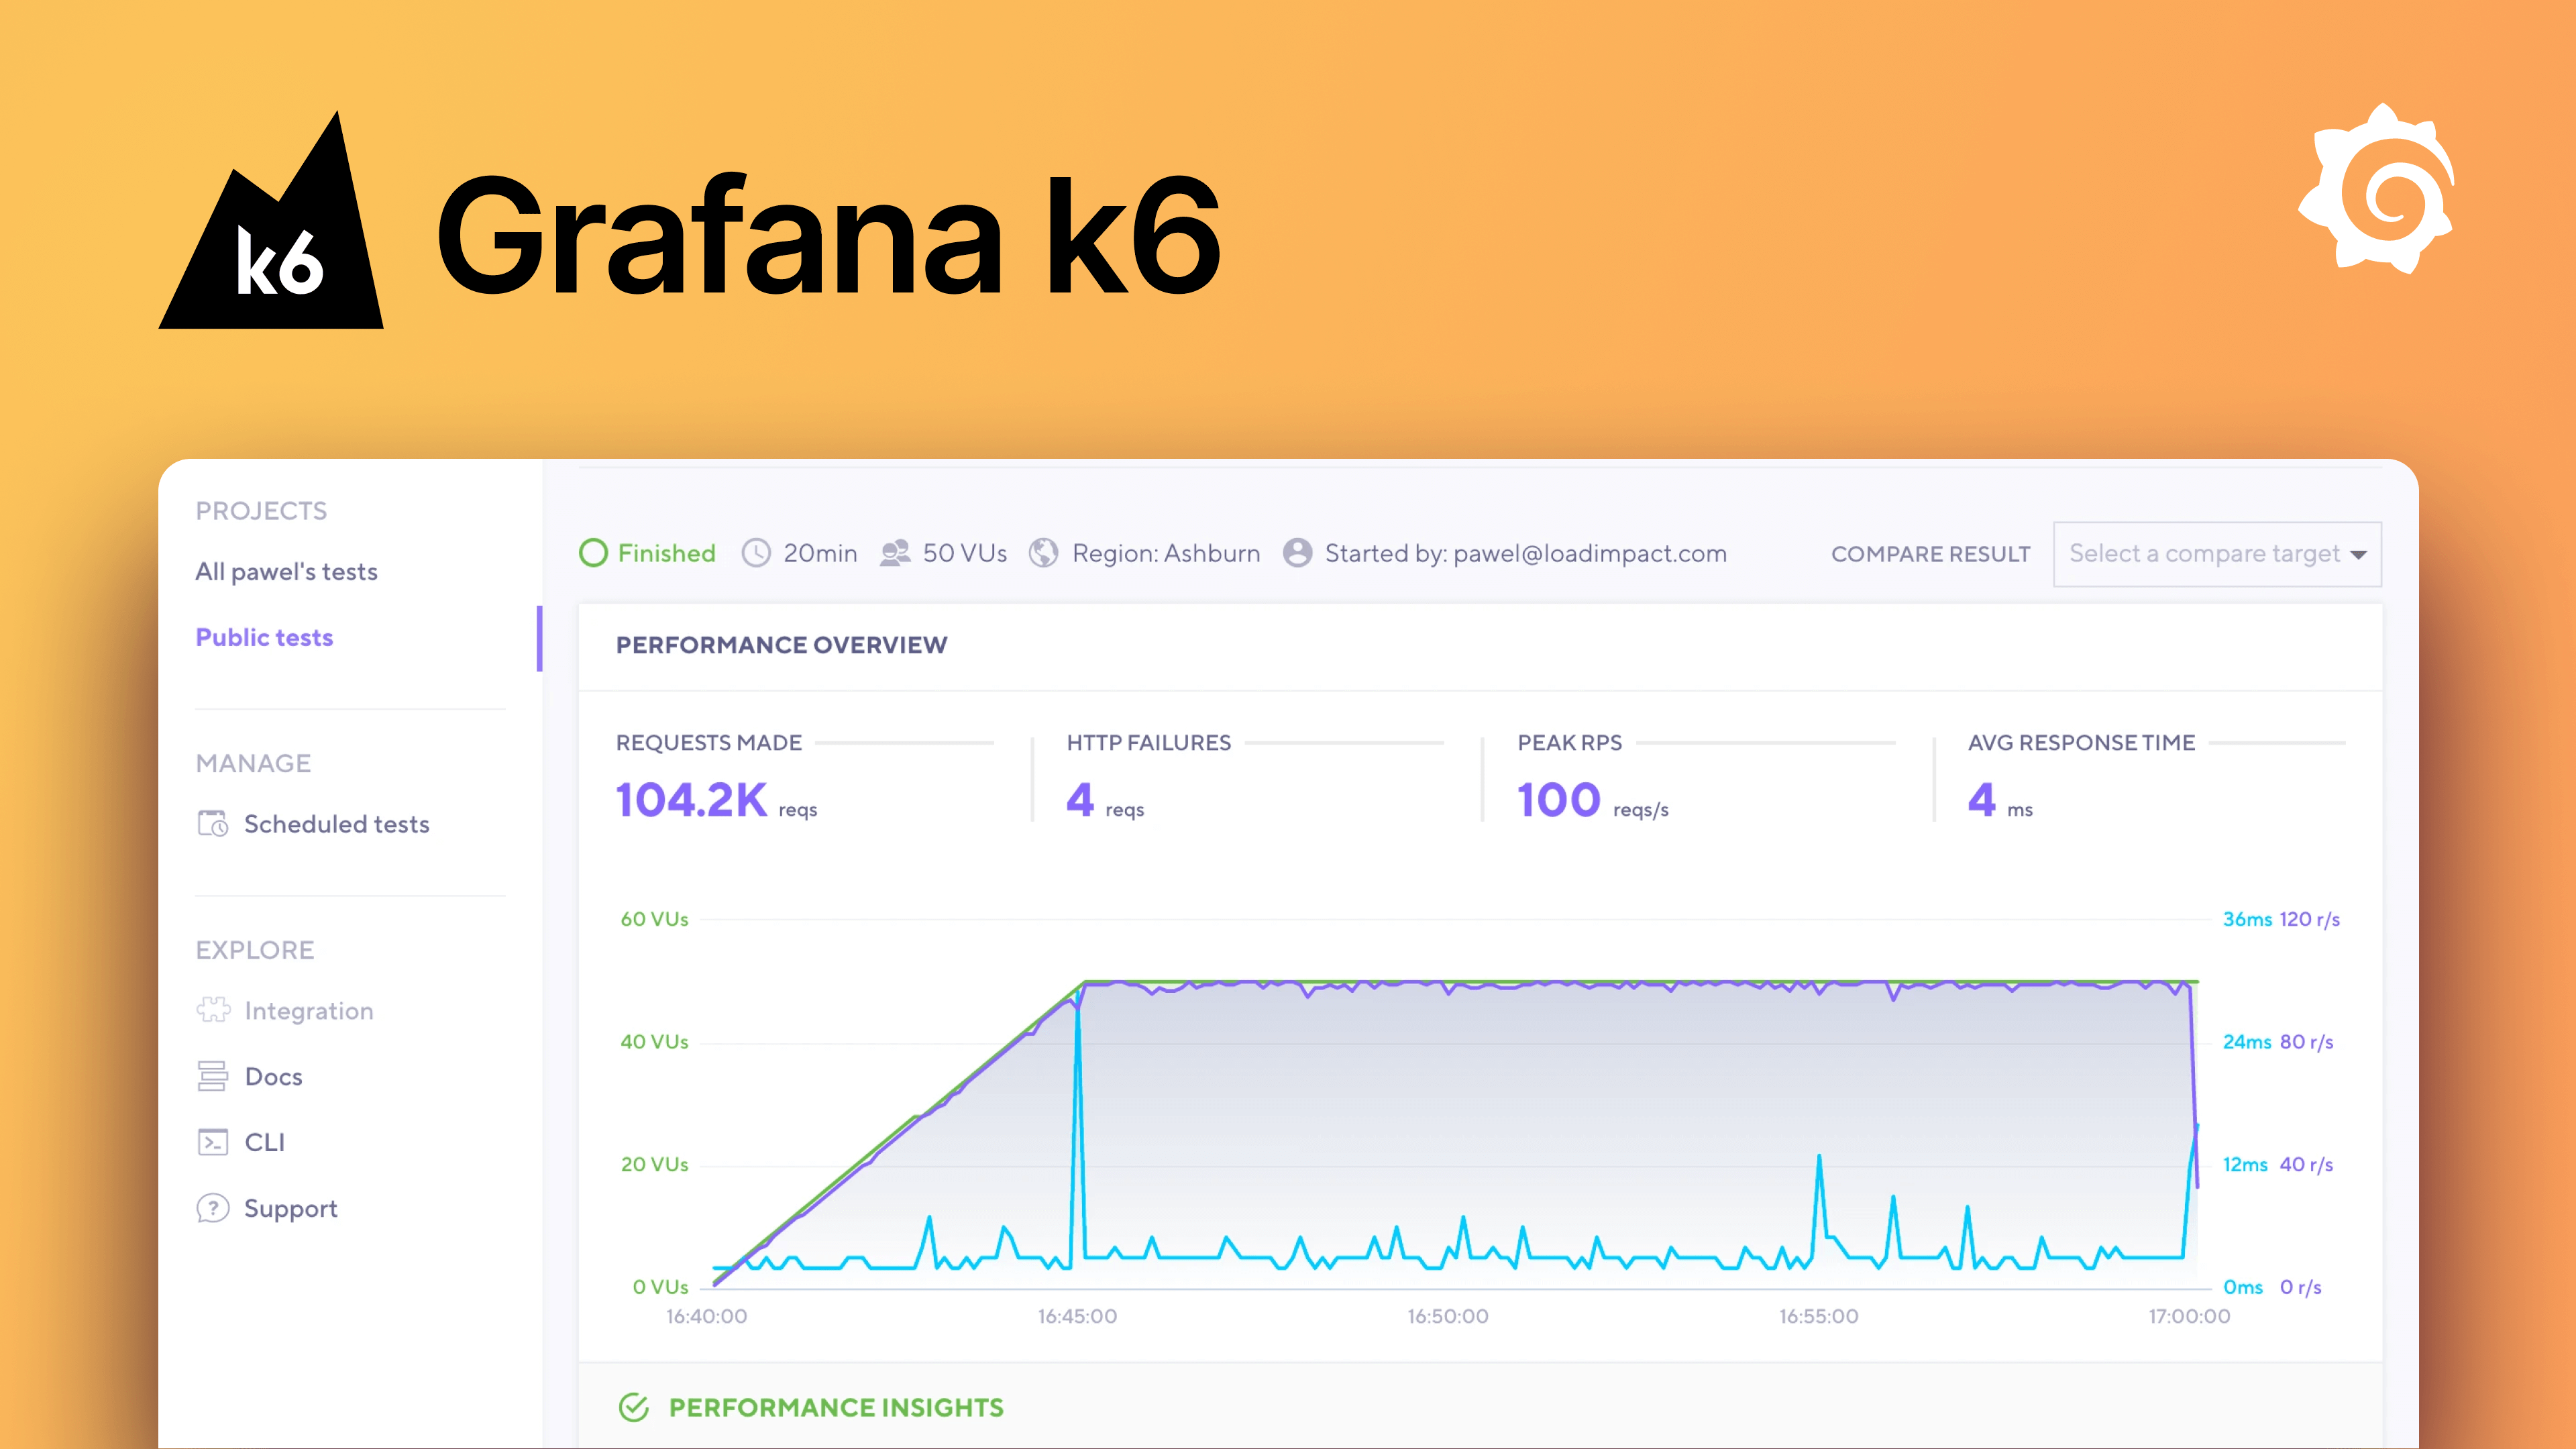The height and width of the screenshot is (1449, 2576).
Task: Click the avatar icon beside Started by
Action: click(x=1297, y=553)
